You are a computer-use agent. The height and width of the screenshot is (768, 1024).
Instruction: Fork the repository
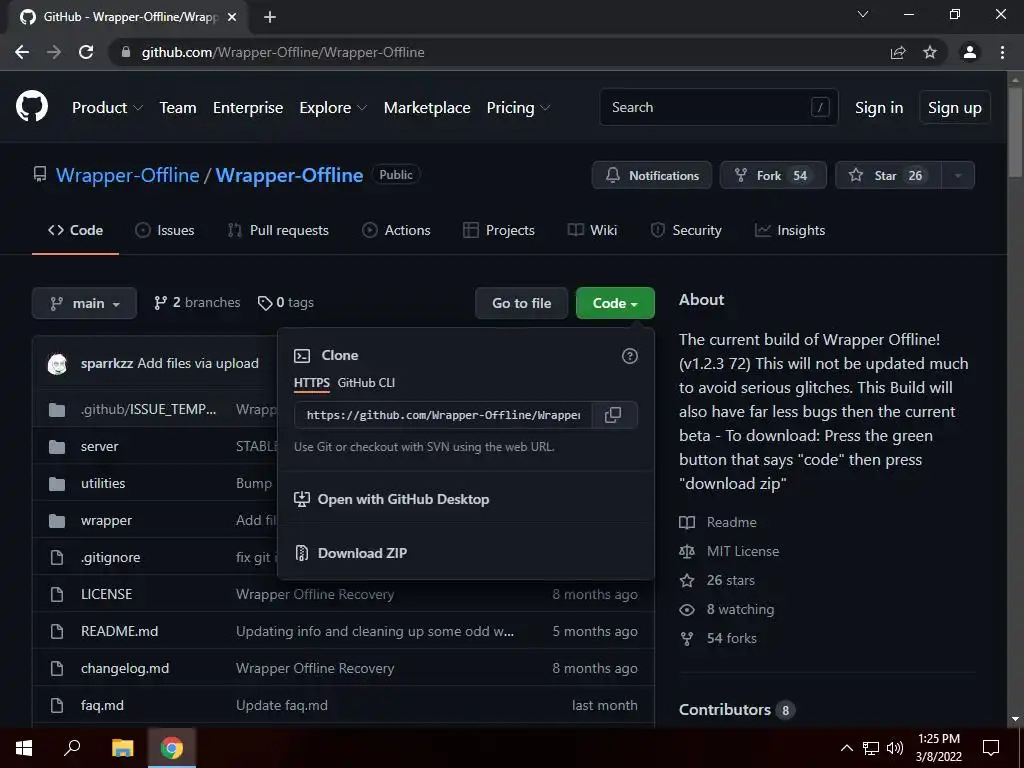(x=773, y=176)
